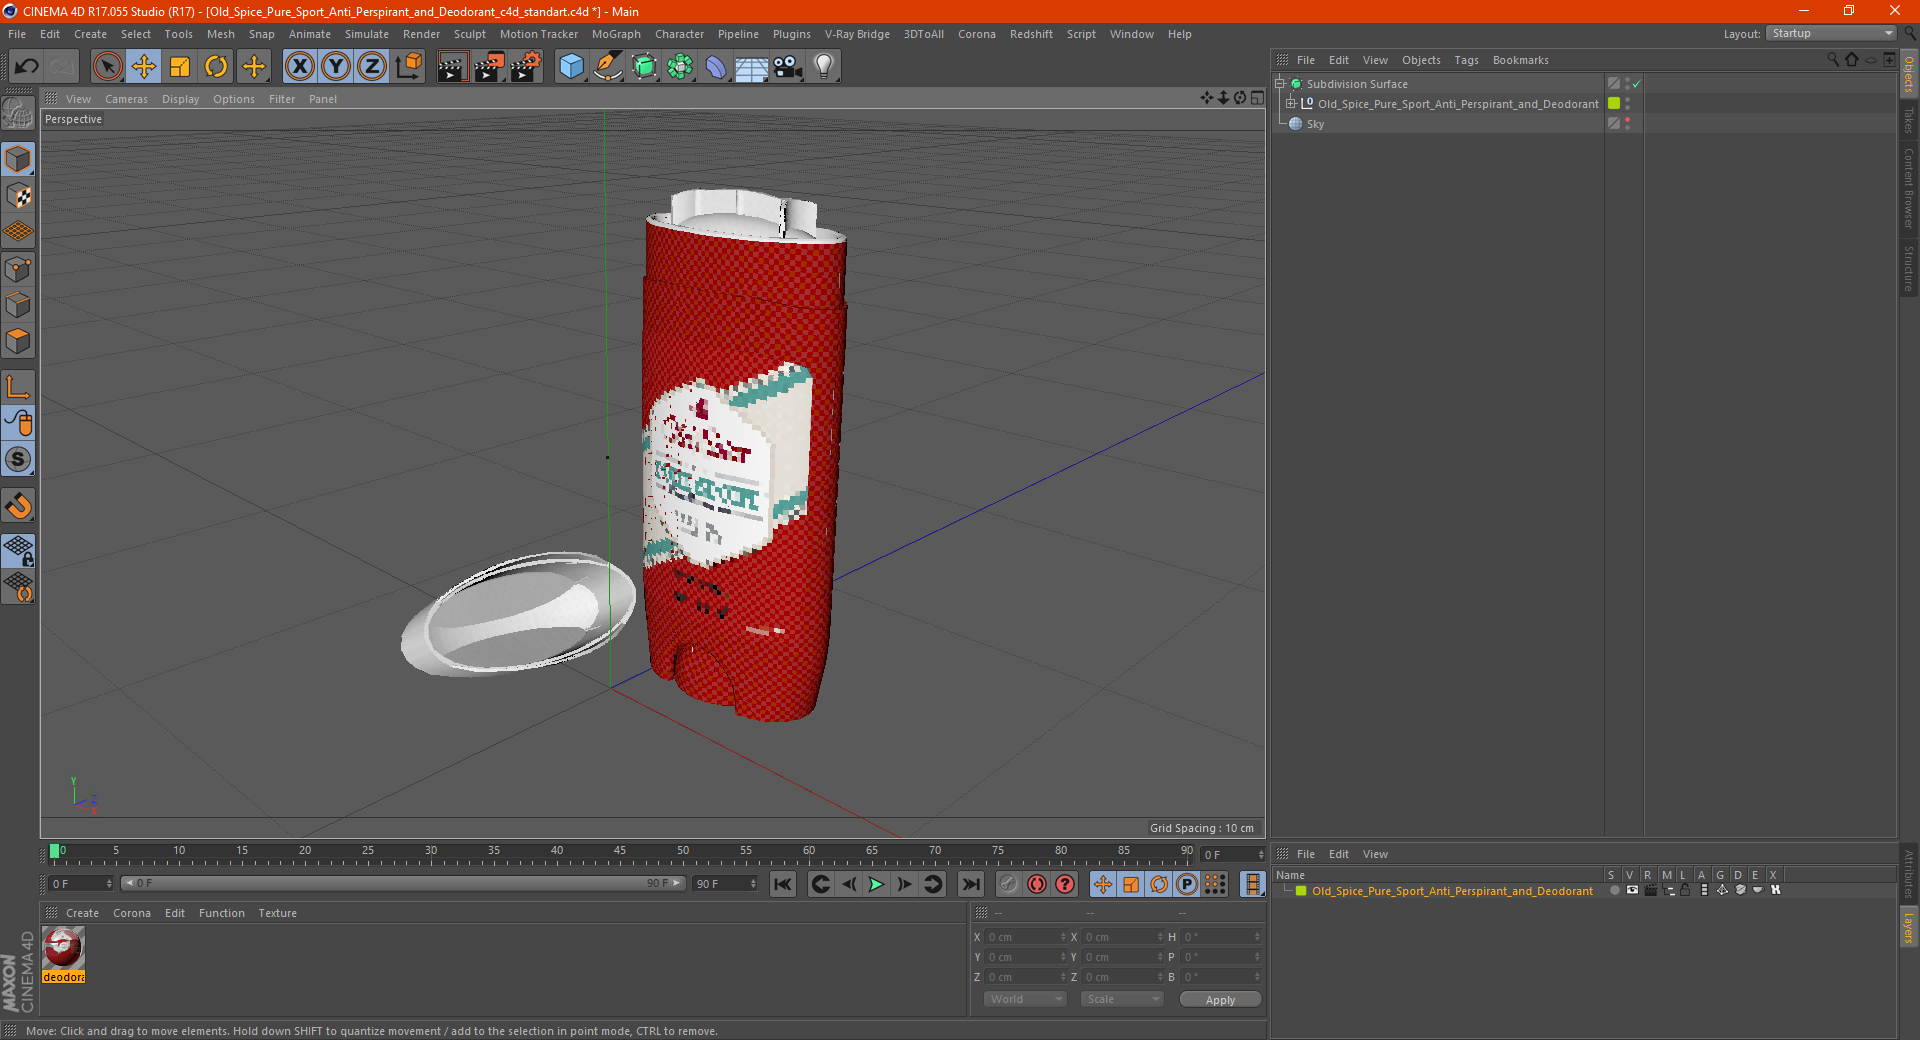Image resolution: width=1920 pixels, height=1040 pixels.
Task: Go to end of animation
Action: [970, 884]
